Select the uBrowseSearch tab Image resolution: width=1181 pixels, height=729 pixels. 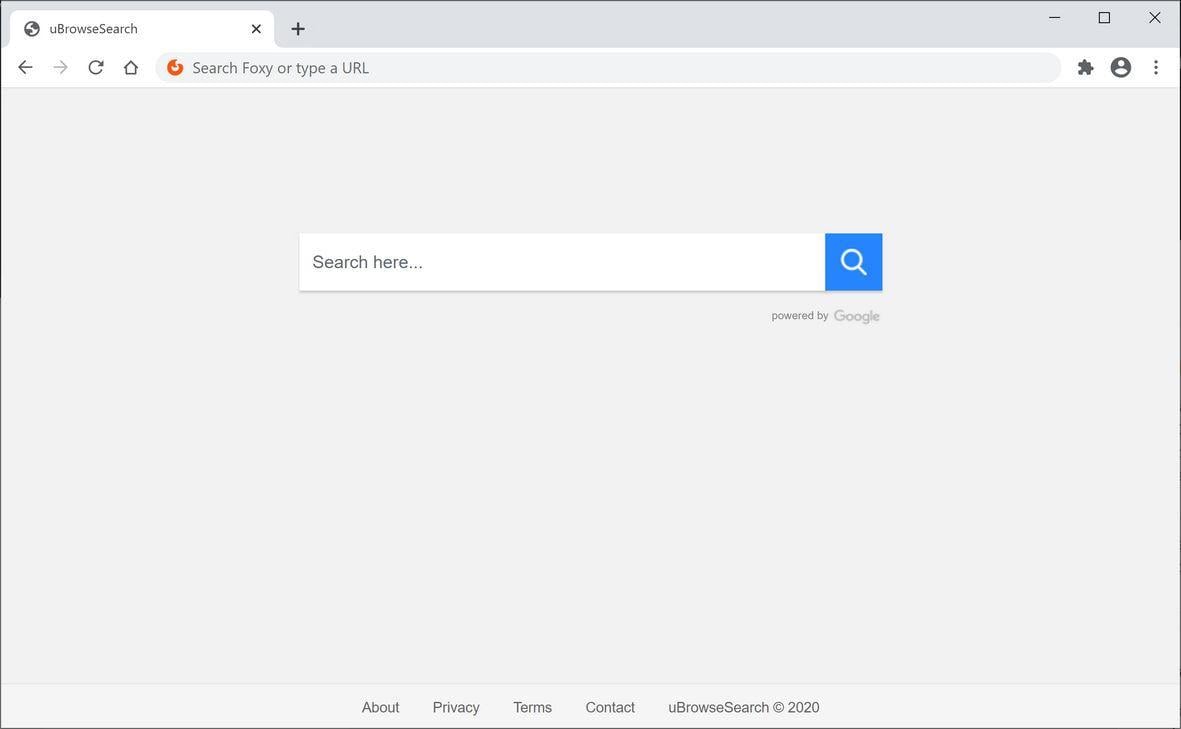point(130,29)
